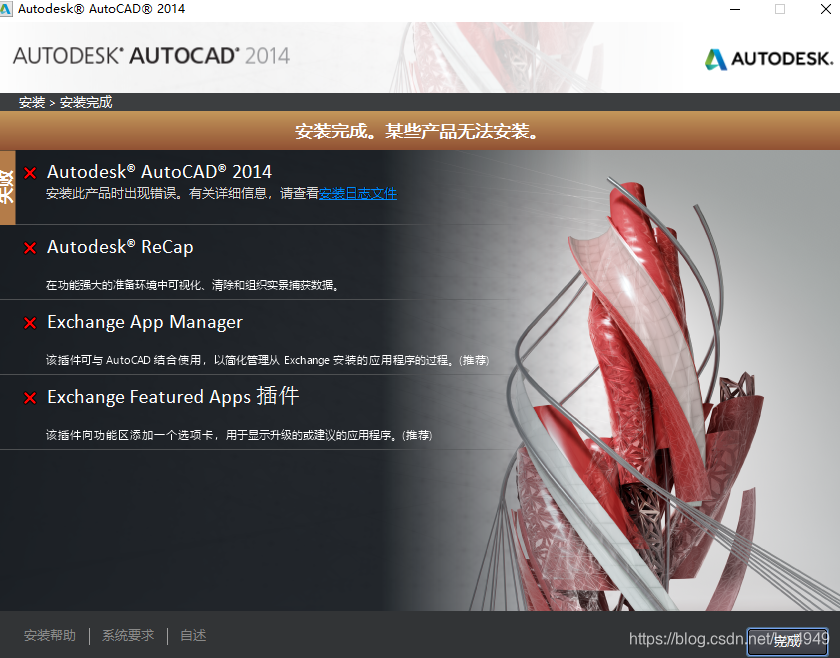Click the Exchange App Manager description text
The height and width of the screenshot is (658, 840).
[267, 360]
